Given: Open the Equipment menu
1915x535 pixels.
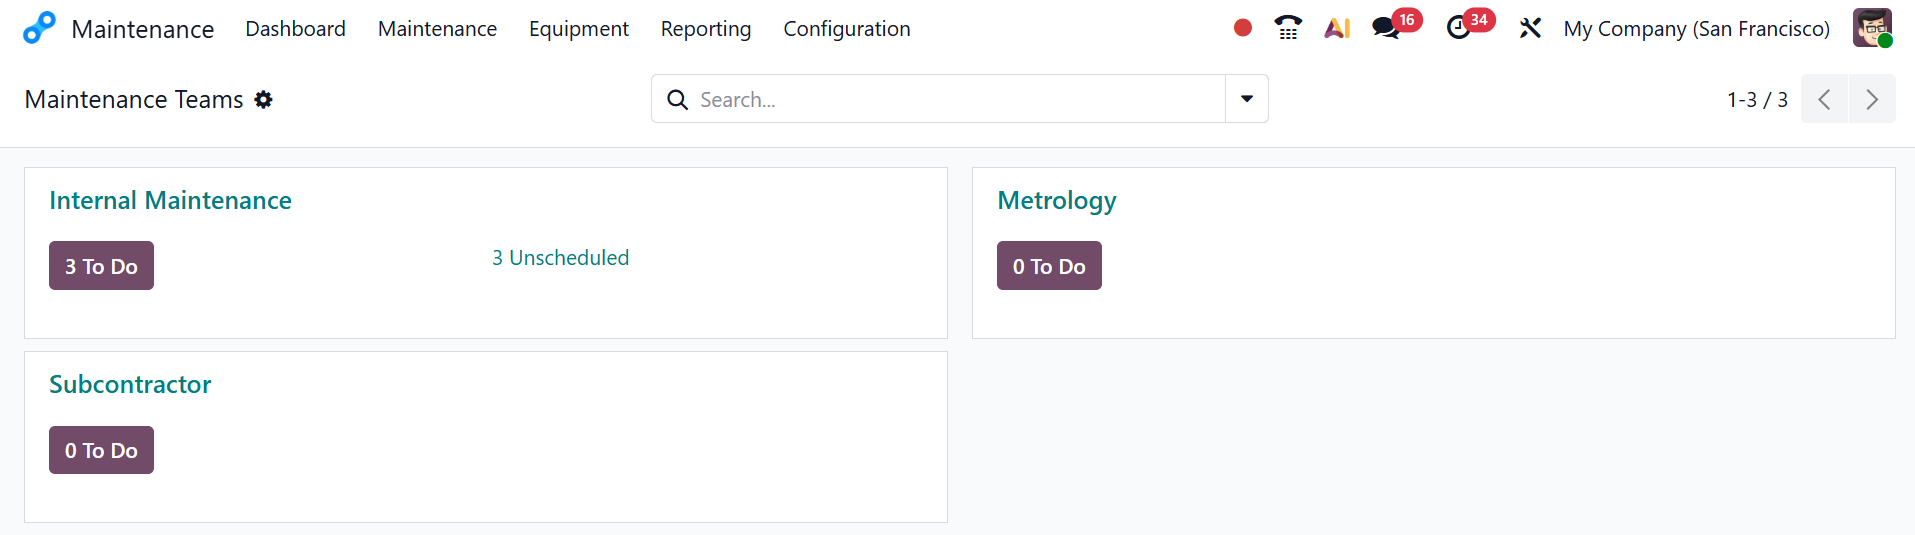Looking at the screenshot, I should (x=578, y=29).
